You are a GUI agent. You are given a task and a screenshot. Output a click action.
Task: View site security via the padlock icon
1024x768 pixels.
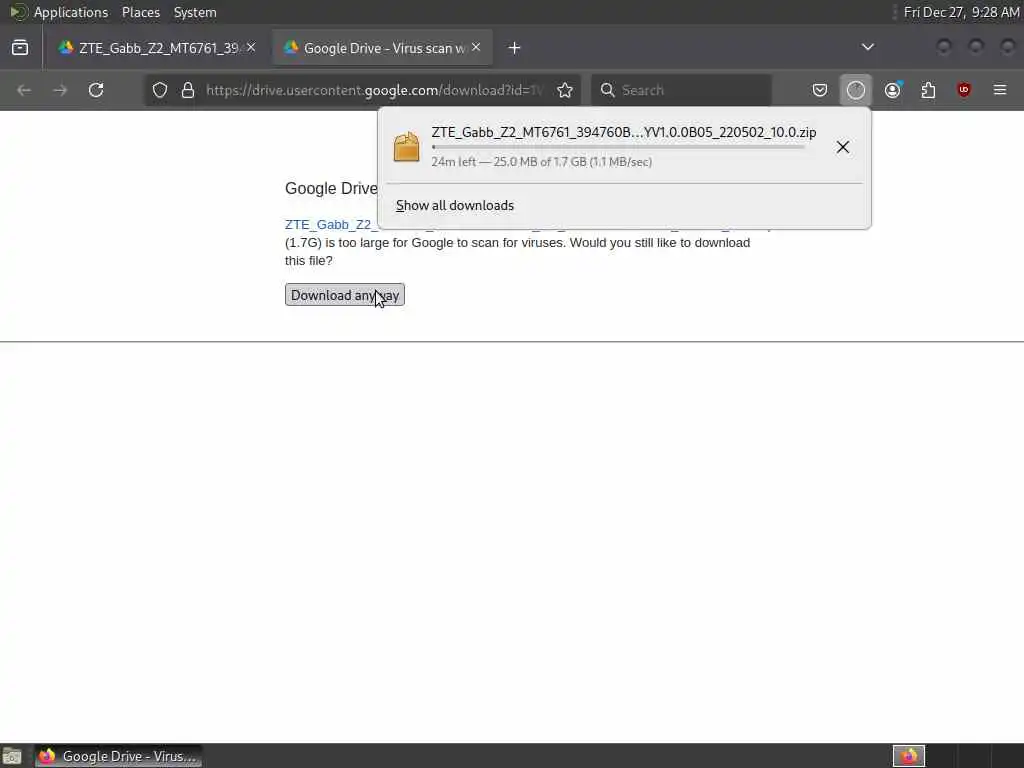click(x=188, y=90)
